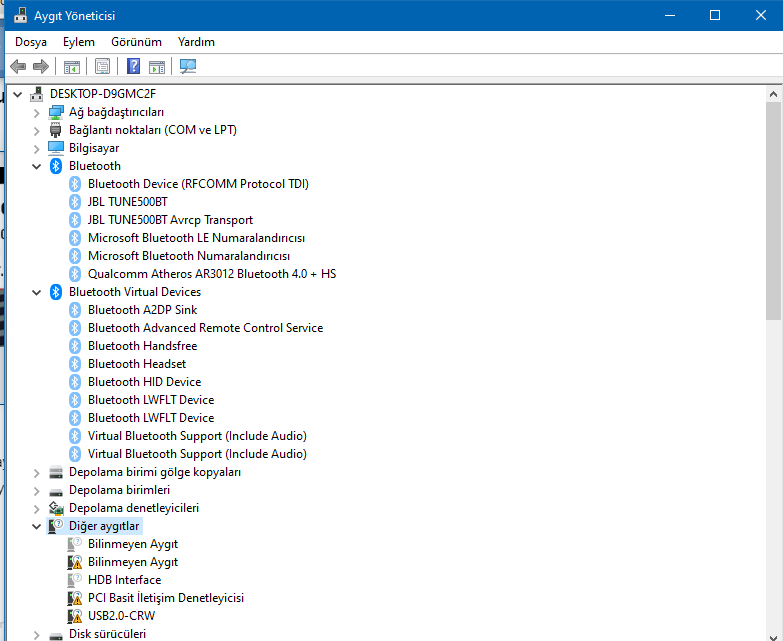Select the HDB Interface device
Image resolution: width=783 pixels, height=641 pixels.
click(x=124, y=580)
